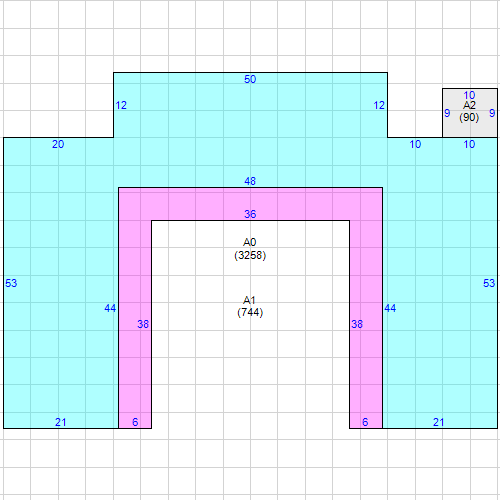Select the 6 label at left pink leg base
500x500 pixels.
click(x=135, y=422)
